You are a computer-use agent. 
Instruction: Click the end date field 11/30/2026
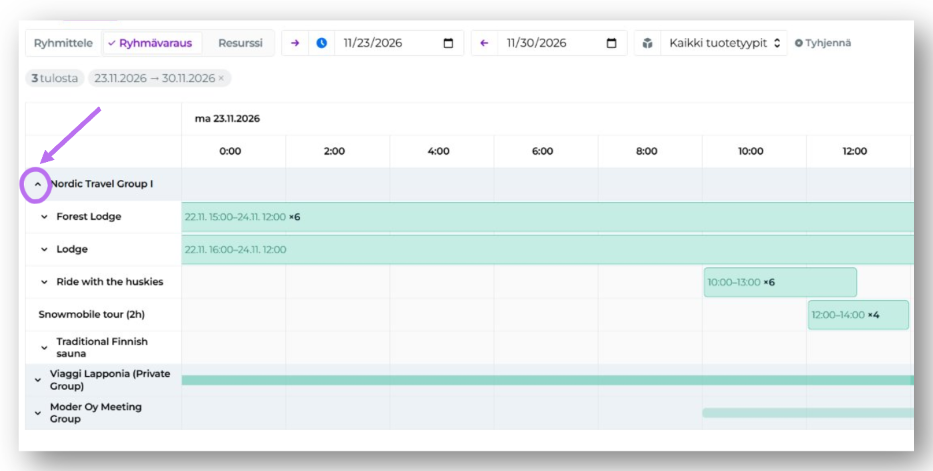coord(562,43)
